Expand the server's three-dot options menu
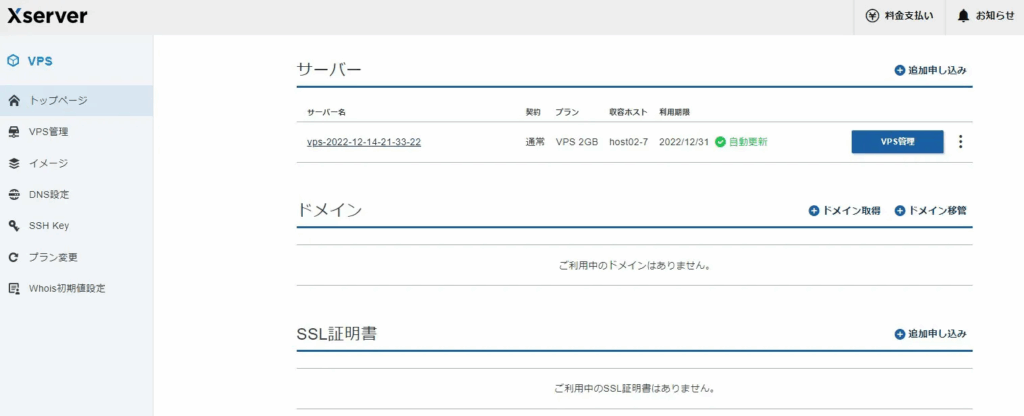The image size is (1024, 416). [960, 142]
